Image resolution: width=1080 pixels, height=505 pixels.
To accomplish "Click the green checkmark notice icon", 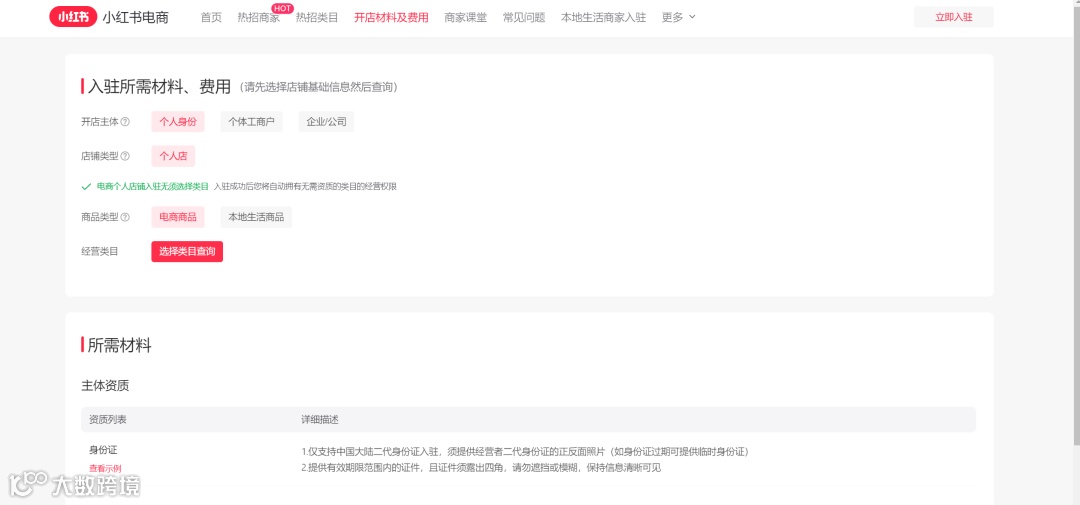I will 86,187.
